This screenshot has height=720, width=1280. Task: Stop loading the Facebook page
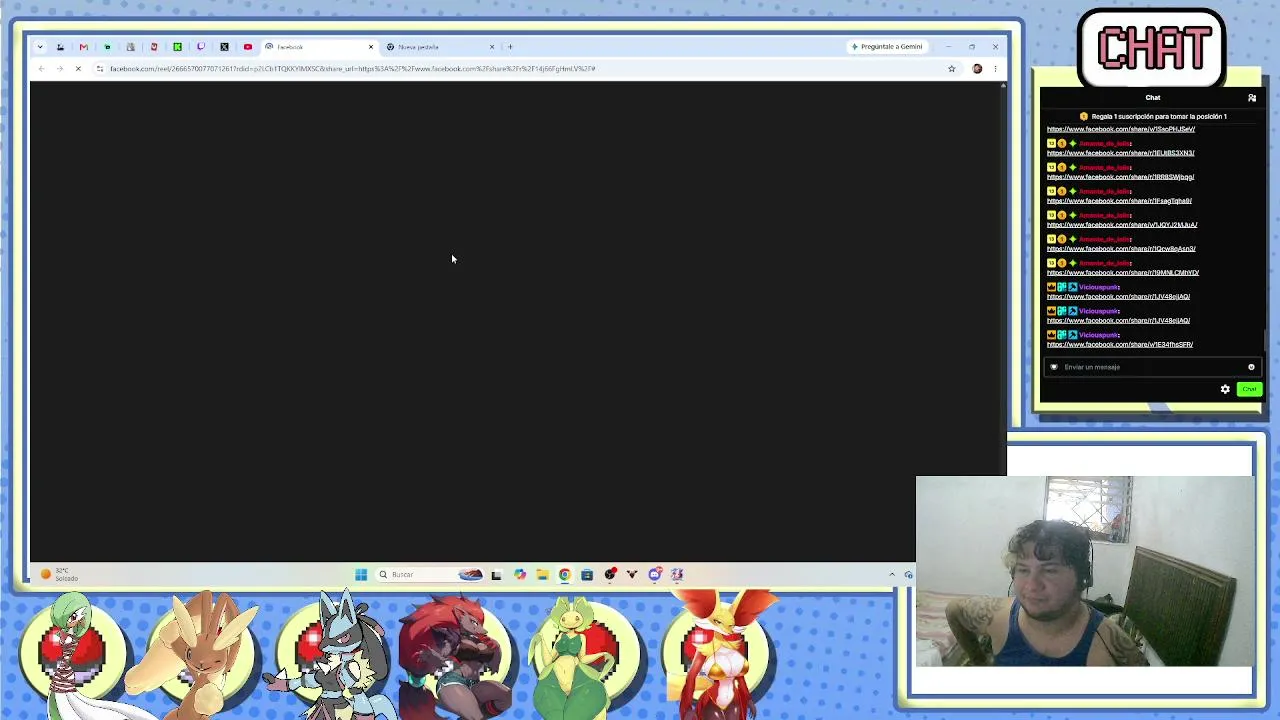point(78,69)
